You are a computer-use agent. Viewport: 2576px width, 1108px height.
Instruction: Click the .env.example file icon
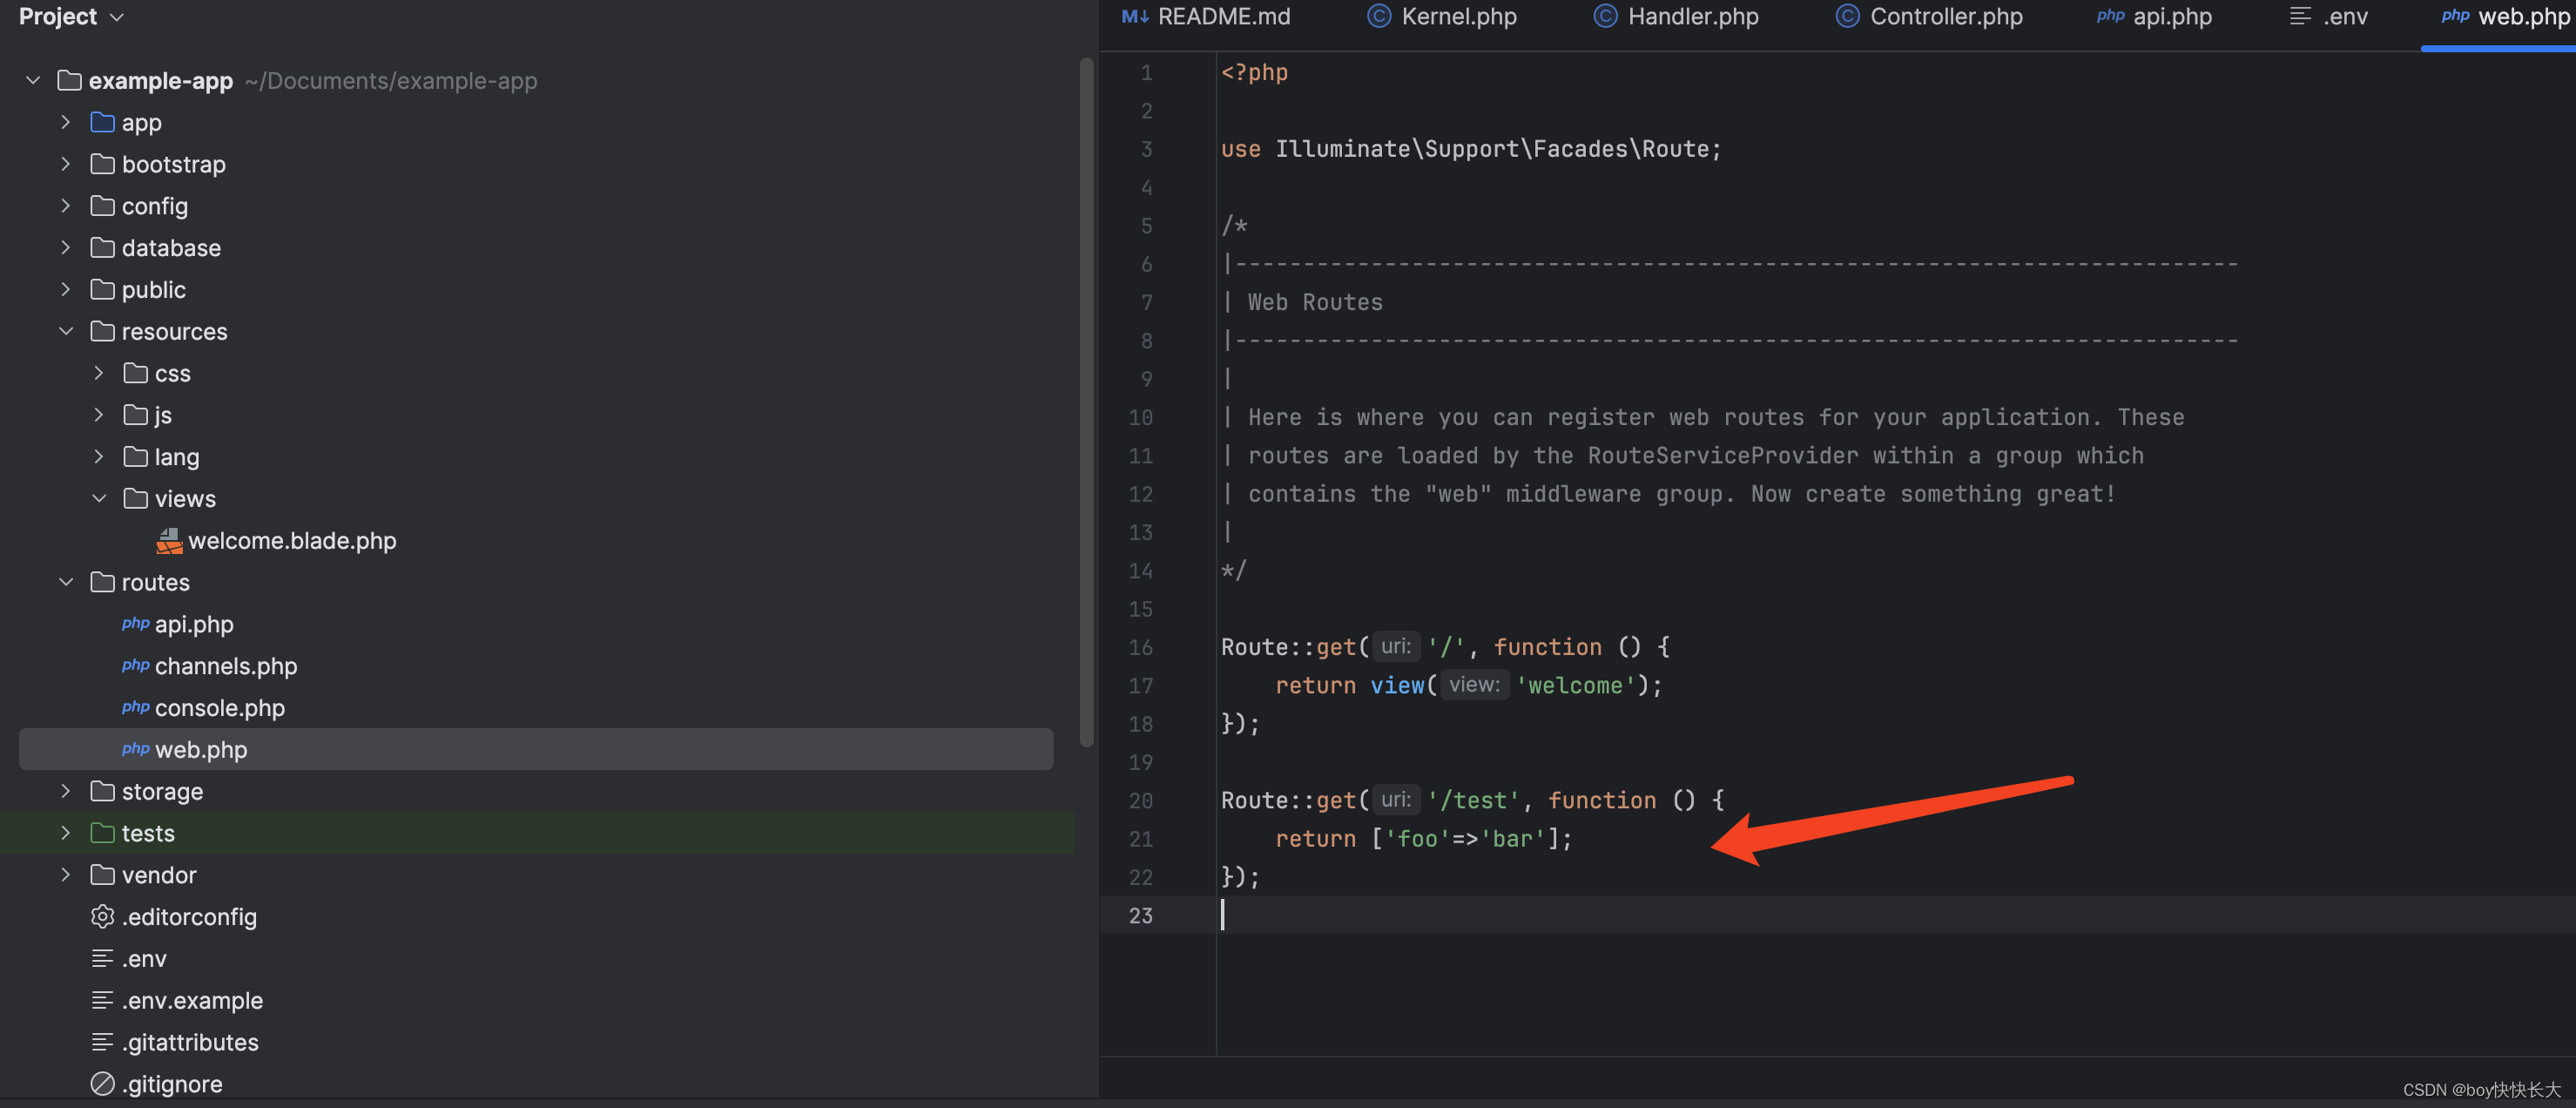[x=102, y=1000]
